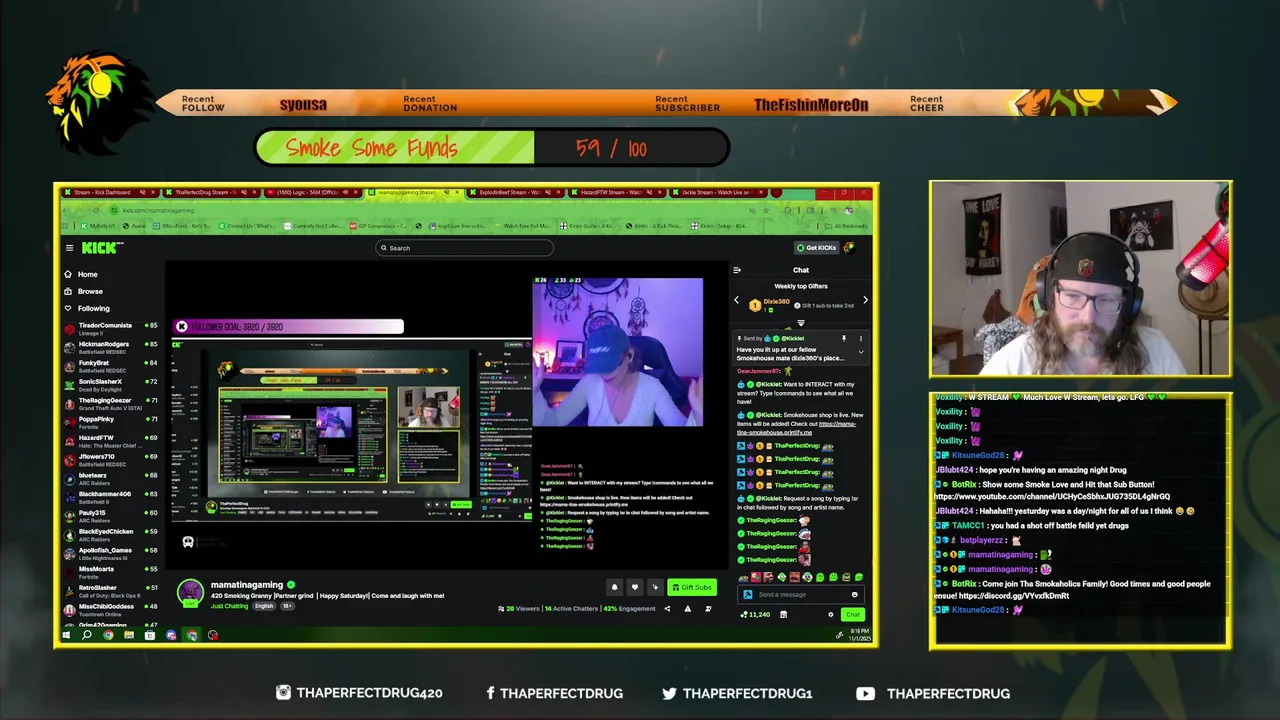Click the green KICK logo
1280x720 pixels.
(x=101, y=248)
